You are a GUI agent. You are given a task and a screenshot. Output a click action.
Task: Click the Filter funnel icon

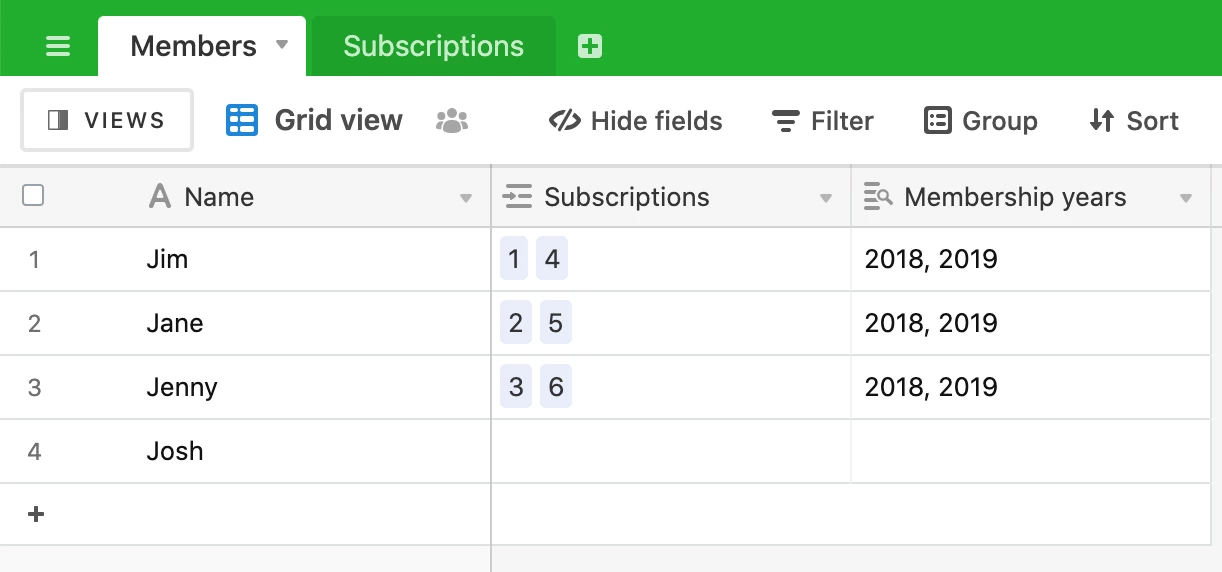coord(786,121)
